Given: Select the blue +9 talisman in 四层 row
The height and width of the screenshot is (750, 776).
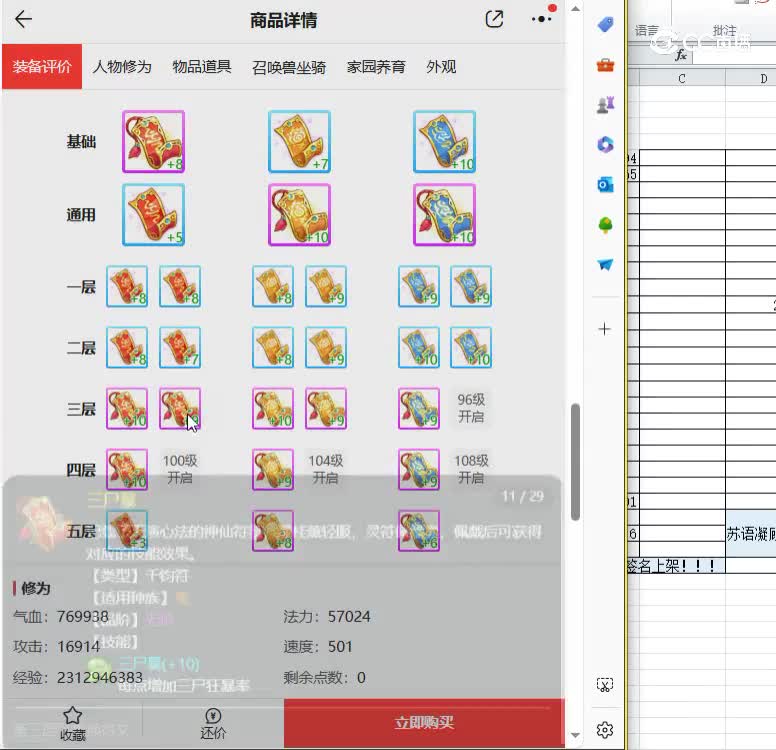Looking at the screenshot, I should click(x=419, y=469).
